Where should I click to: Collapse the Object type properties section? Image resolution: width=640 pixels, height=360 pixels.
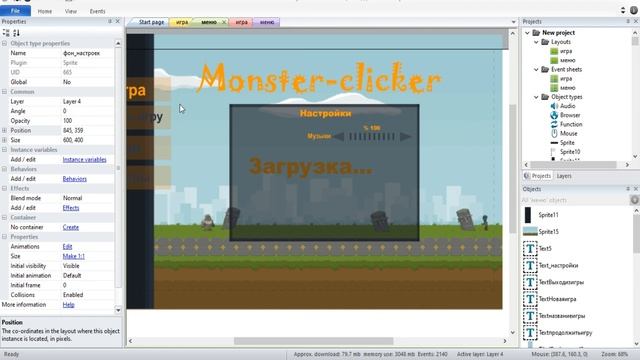4,43
